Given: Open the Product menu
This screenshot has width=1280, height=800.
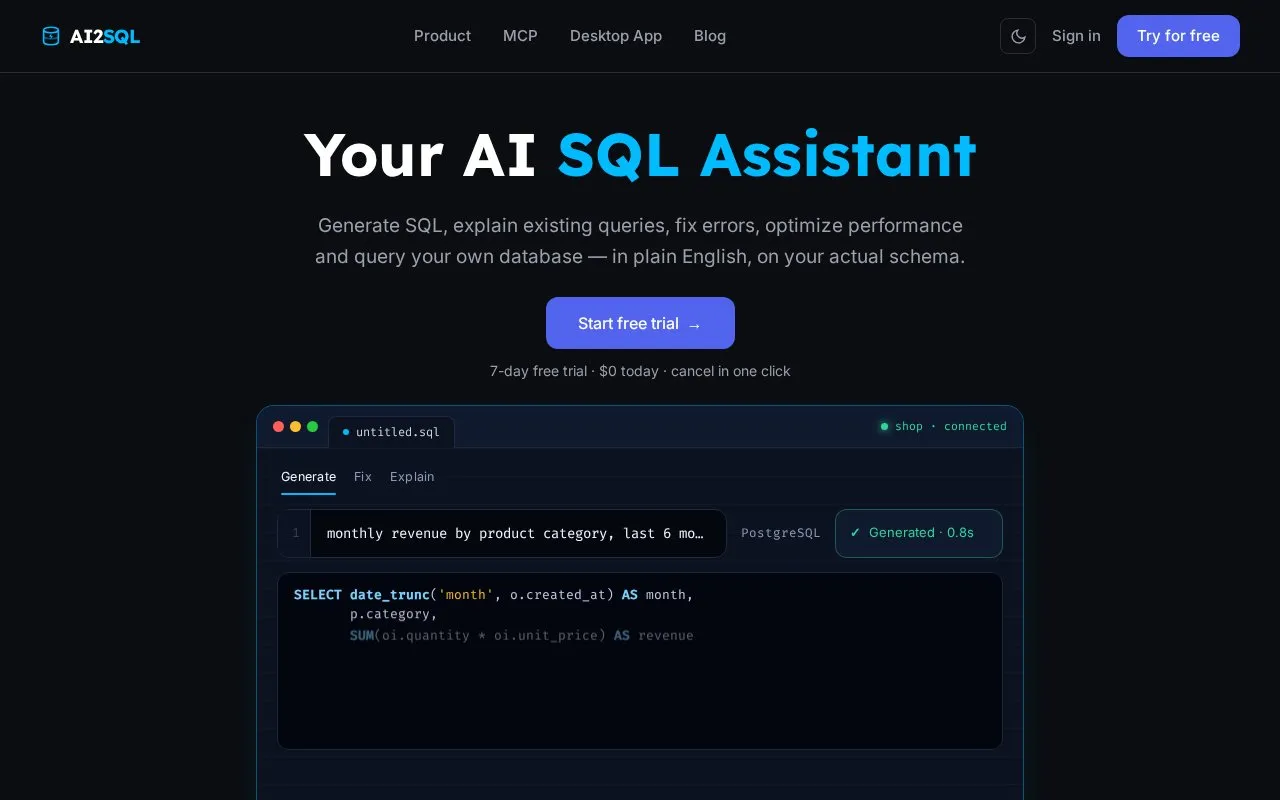Looking at the screenshot, I should point(442,36).
